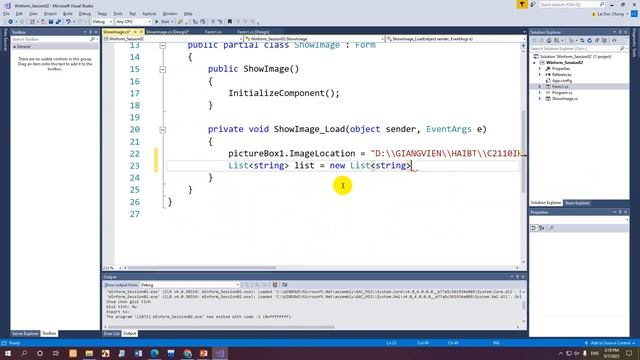This screenshot has height=360, width=640.
Task: Switch to ShowImage.cs [Design] tab
Action: pyautogui.click(x=167, y=31)
